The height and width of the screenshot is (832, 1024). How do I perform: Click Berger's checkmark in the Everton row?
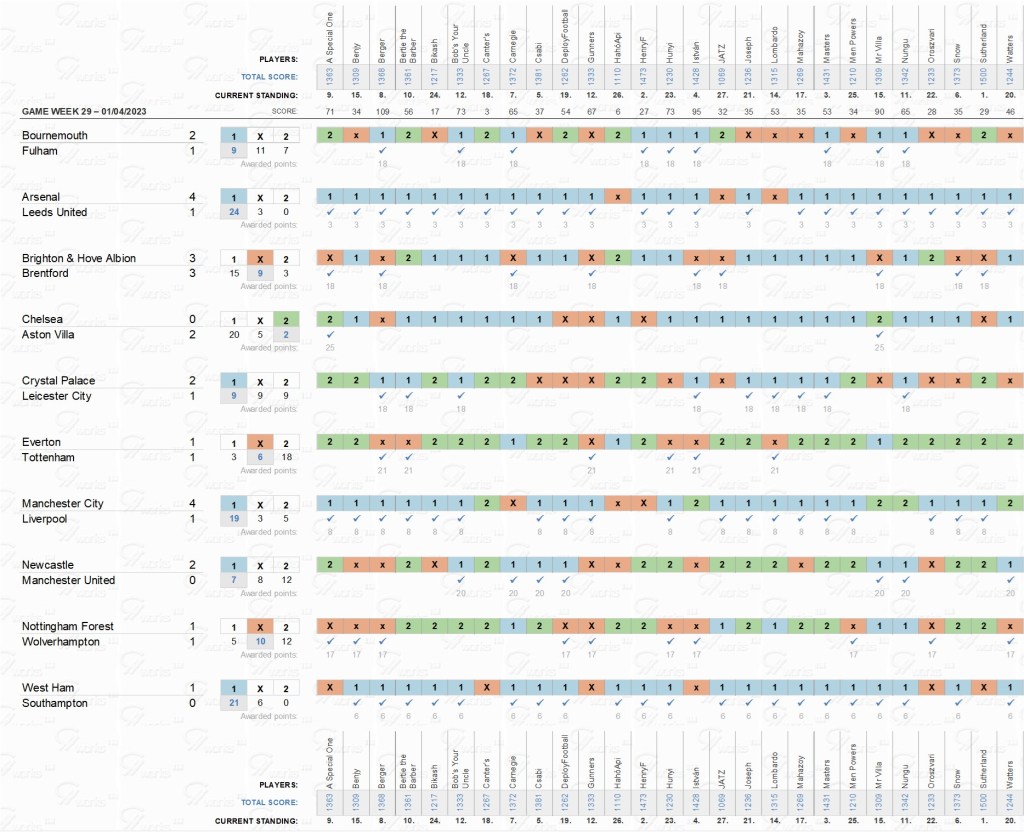(x=381, y=457)
